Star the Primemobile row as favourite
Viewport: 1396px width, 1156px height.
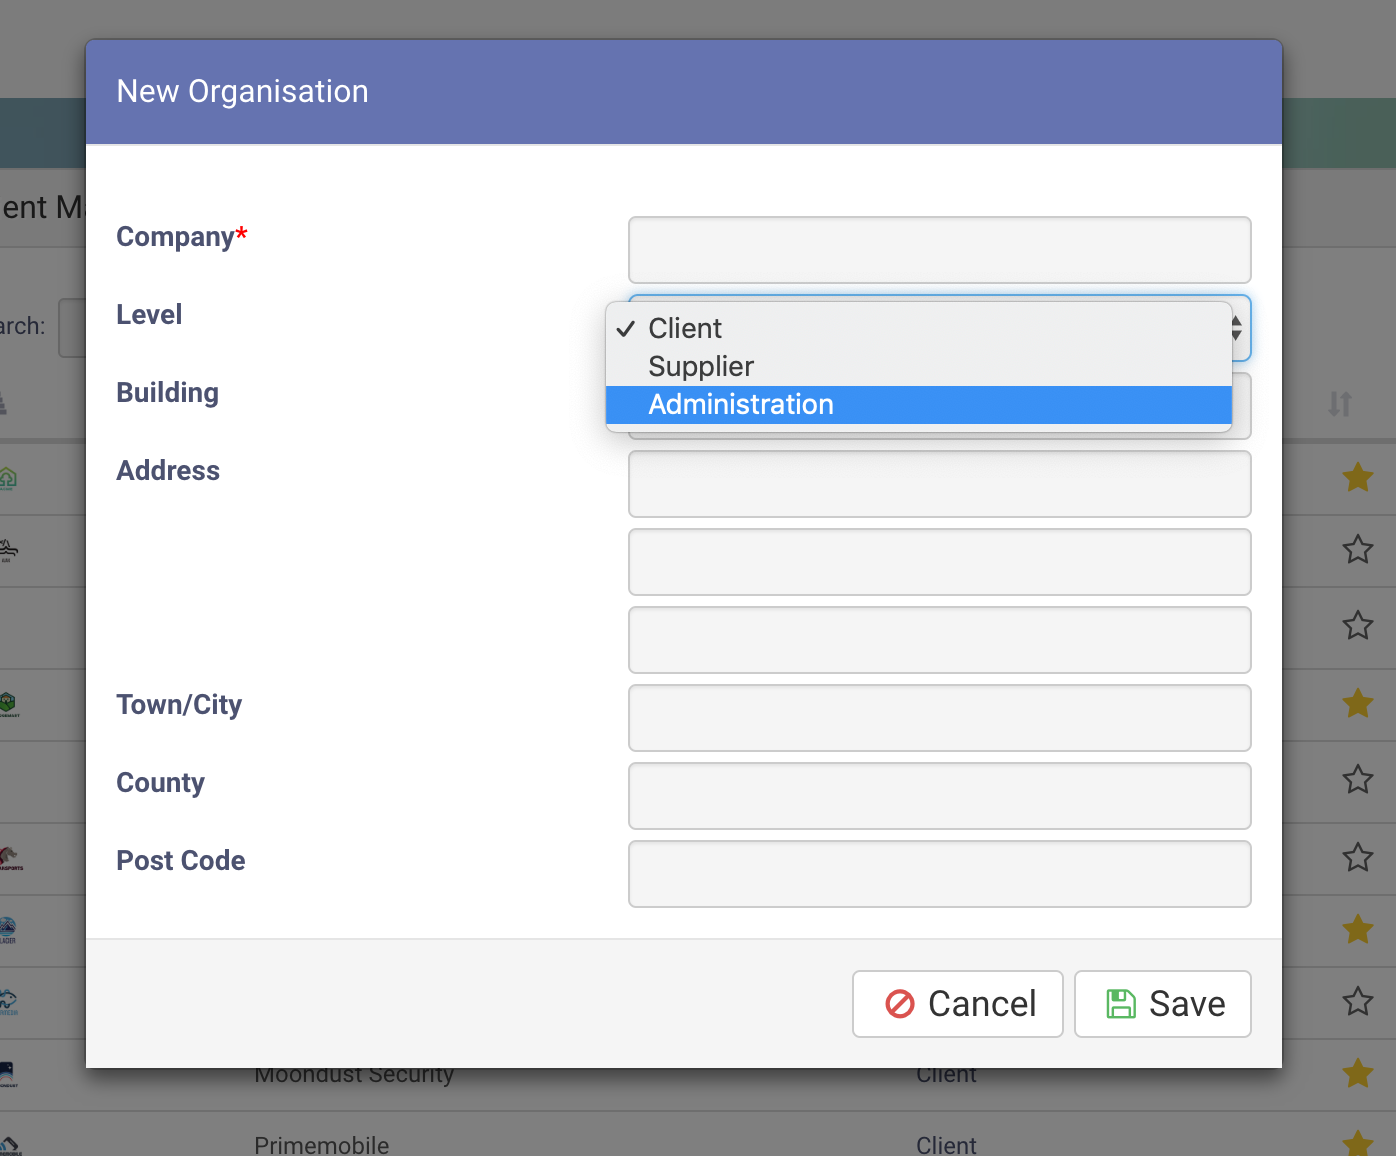coord(1357,1144)
